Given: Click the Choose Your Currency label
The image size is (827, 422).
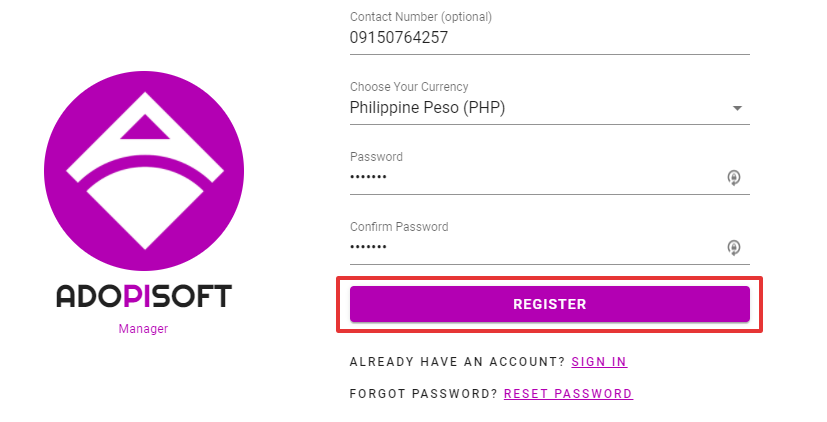Looking at the screenshot, I should [x=409, y=87].
